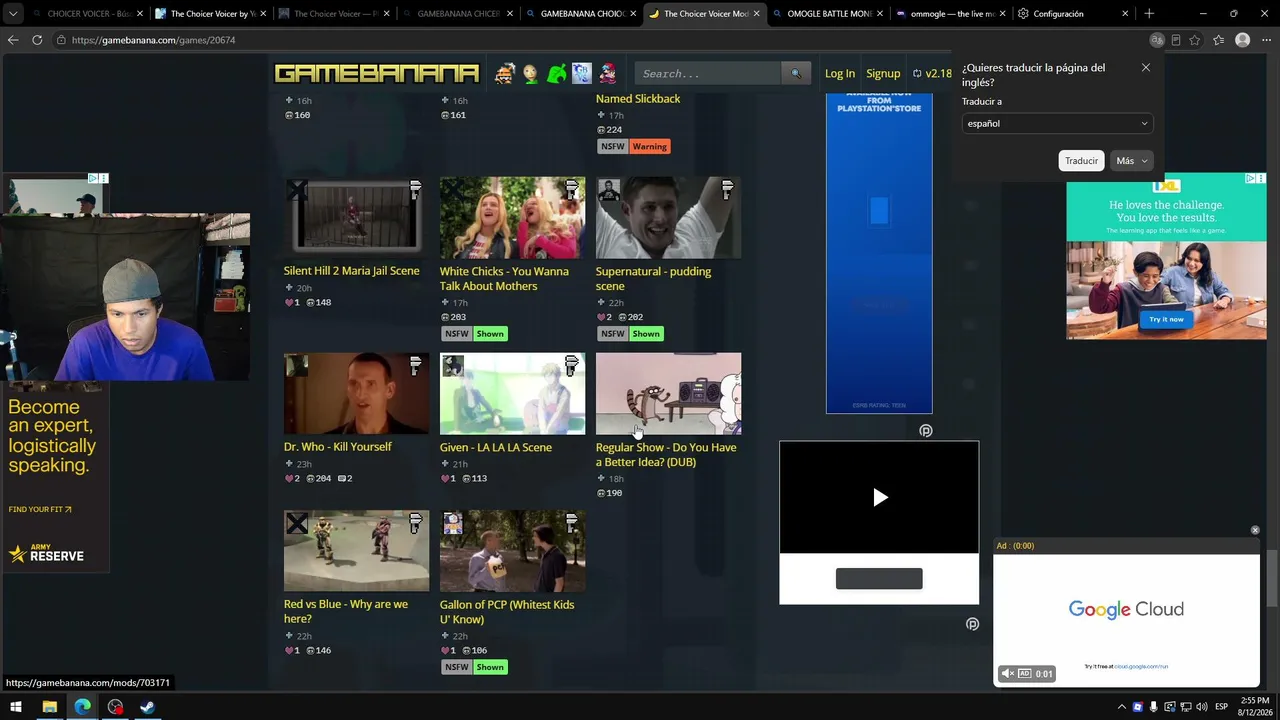The height and width of the screenshot is (720, 1280).
Task: Click the Named Slickback mod title
Action: (x=638, y=99)
